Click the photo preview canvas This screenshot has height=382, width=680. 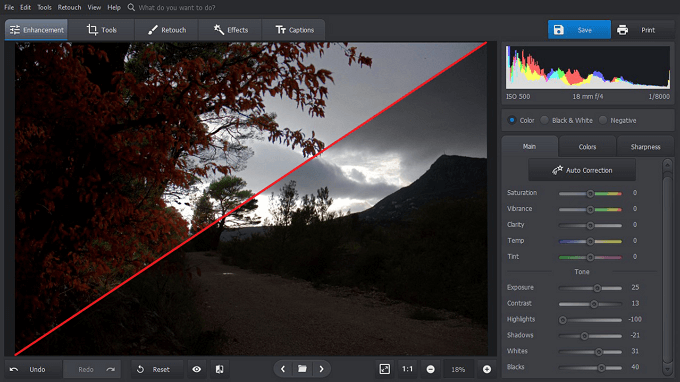pyautogui.click(x=251, y=199)
